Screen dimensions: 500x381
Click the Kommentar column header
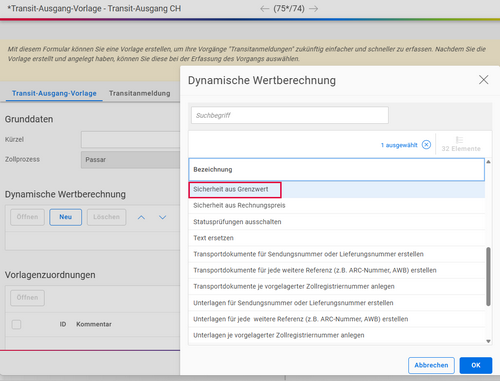pyautogui.click(x=94, y=324)
